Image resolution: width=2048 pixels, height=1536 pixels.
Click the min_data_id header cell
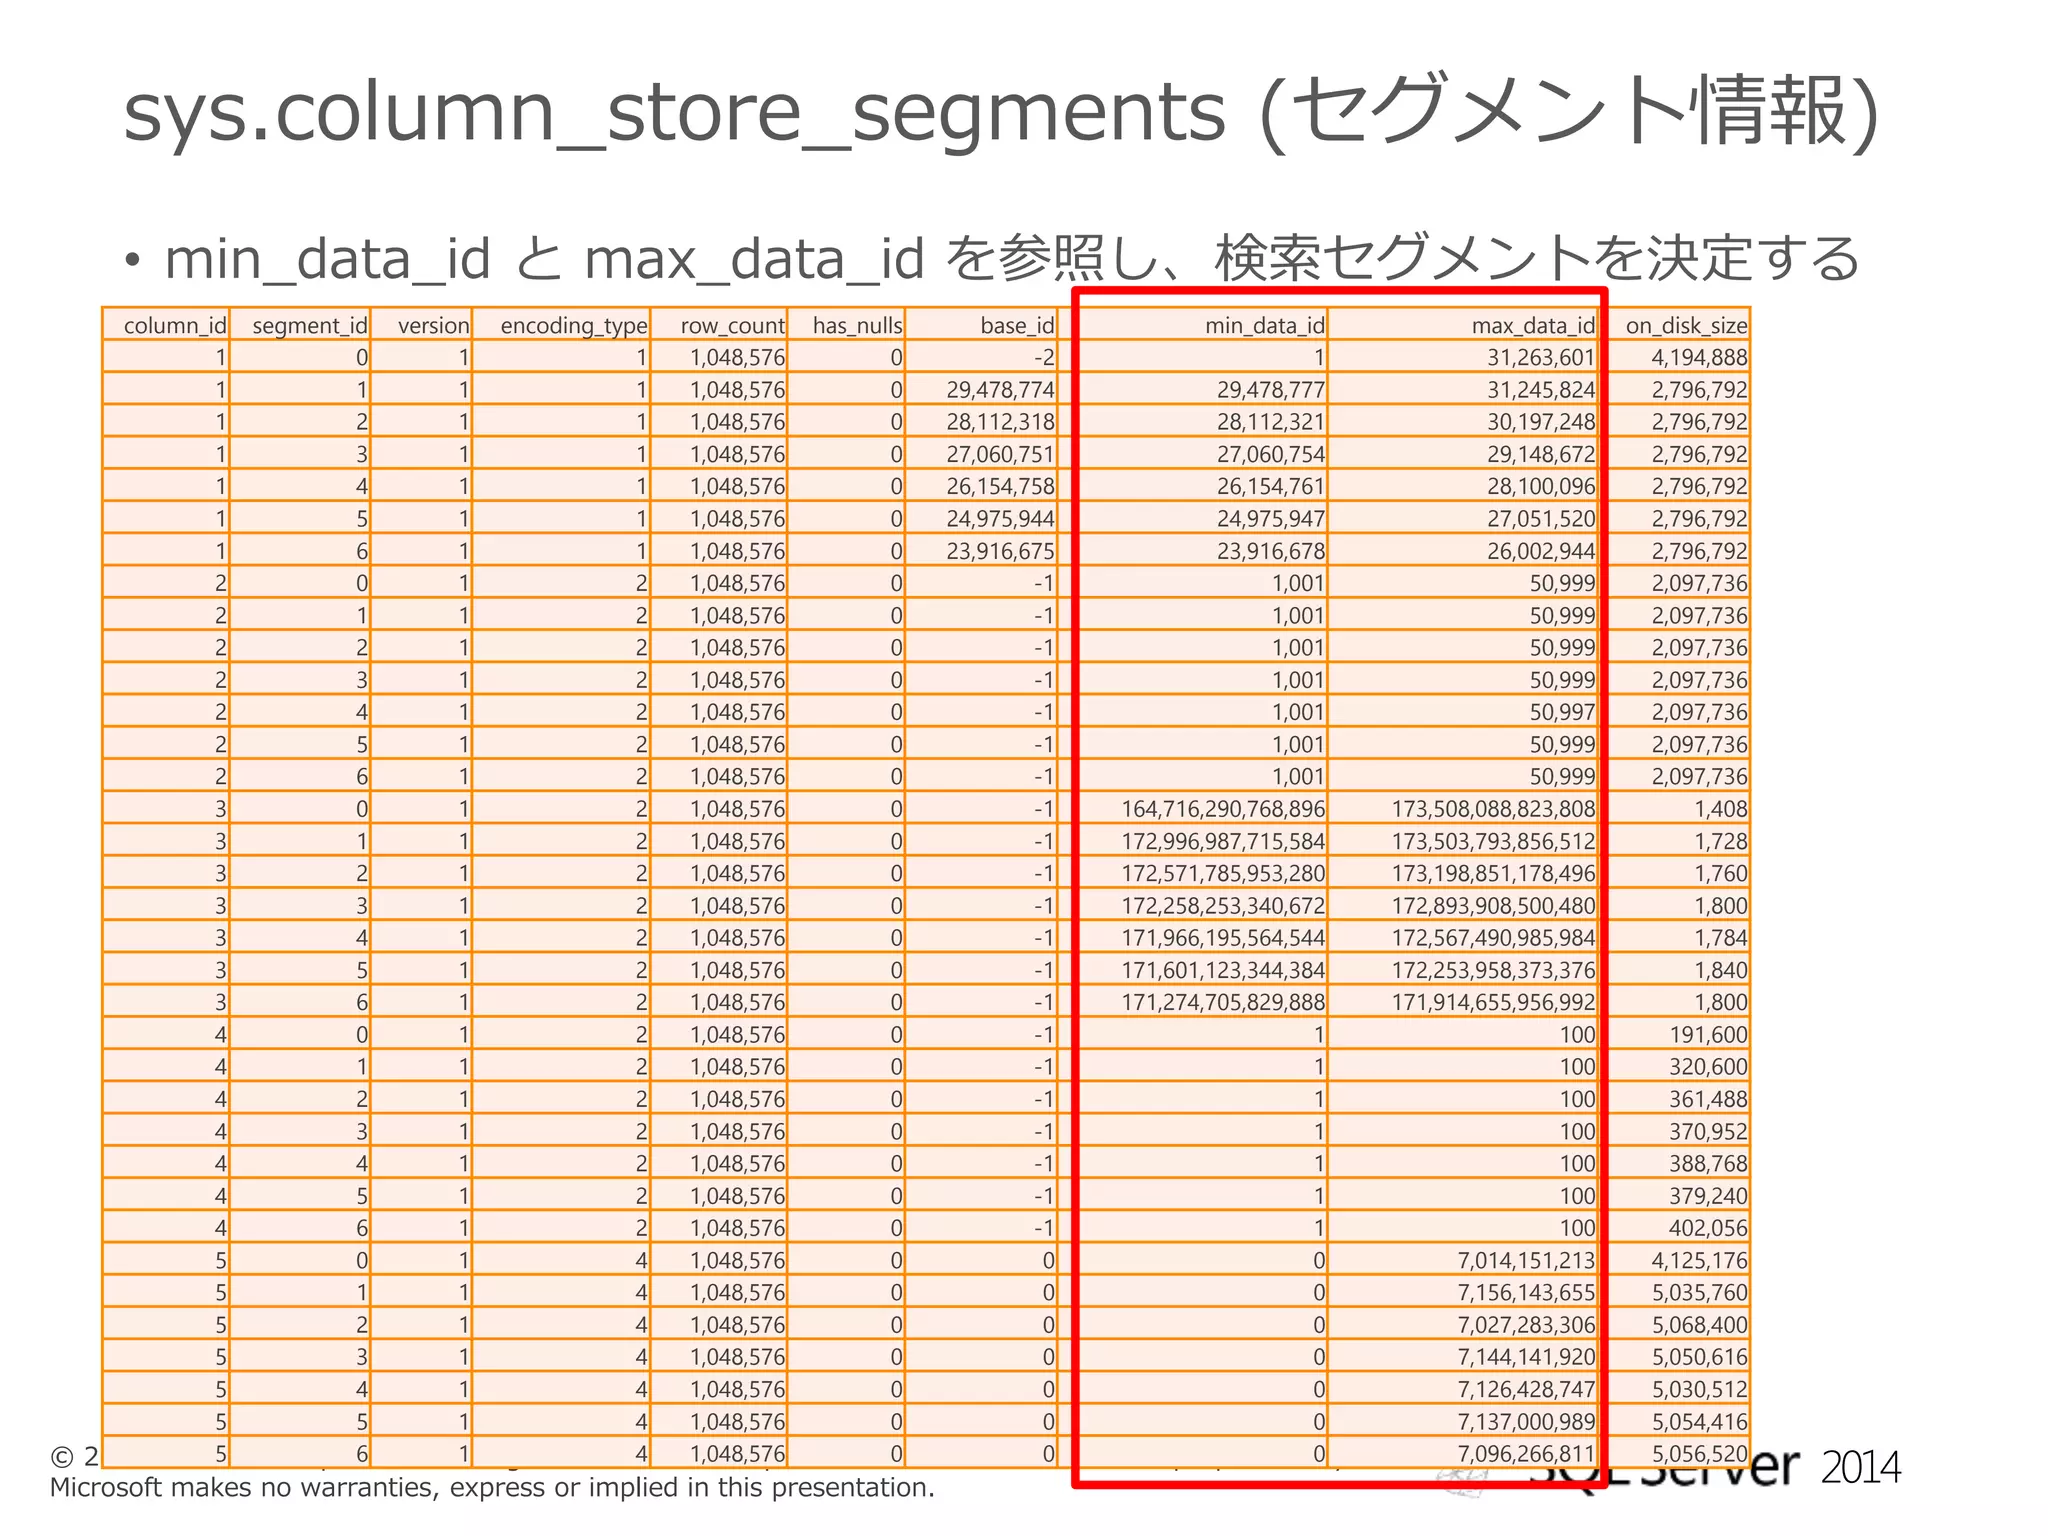(1265, 326)
